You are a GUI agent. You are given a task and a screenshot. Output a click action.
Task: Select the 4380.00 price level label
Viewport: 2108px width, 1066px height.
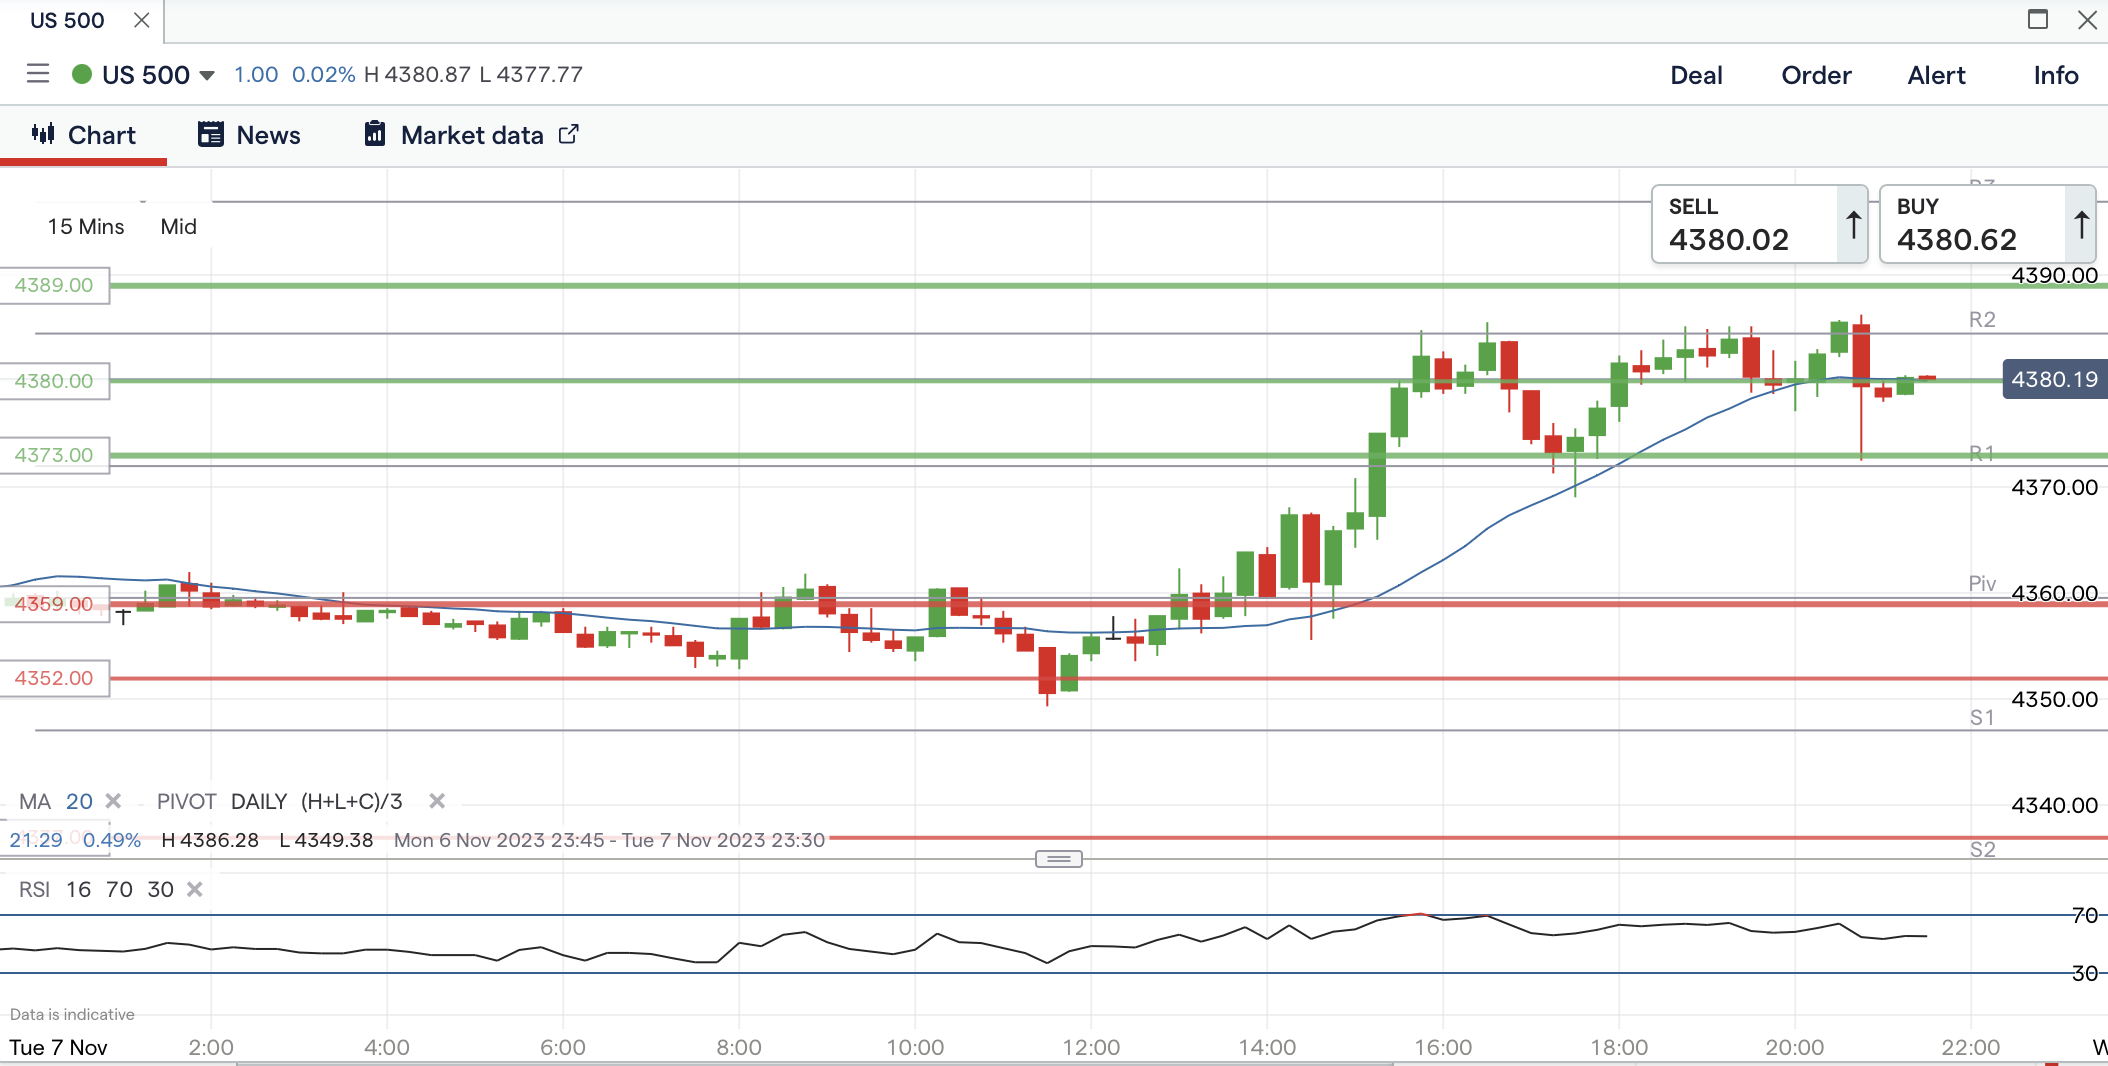pyautogui.click(x=54, y=381)
